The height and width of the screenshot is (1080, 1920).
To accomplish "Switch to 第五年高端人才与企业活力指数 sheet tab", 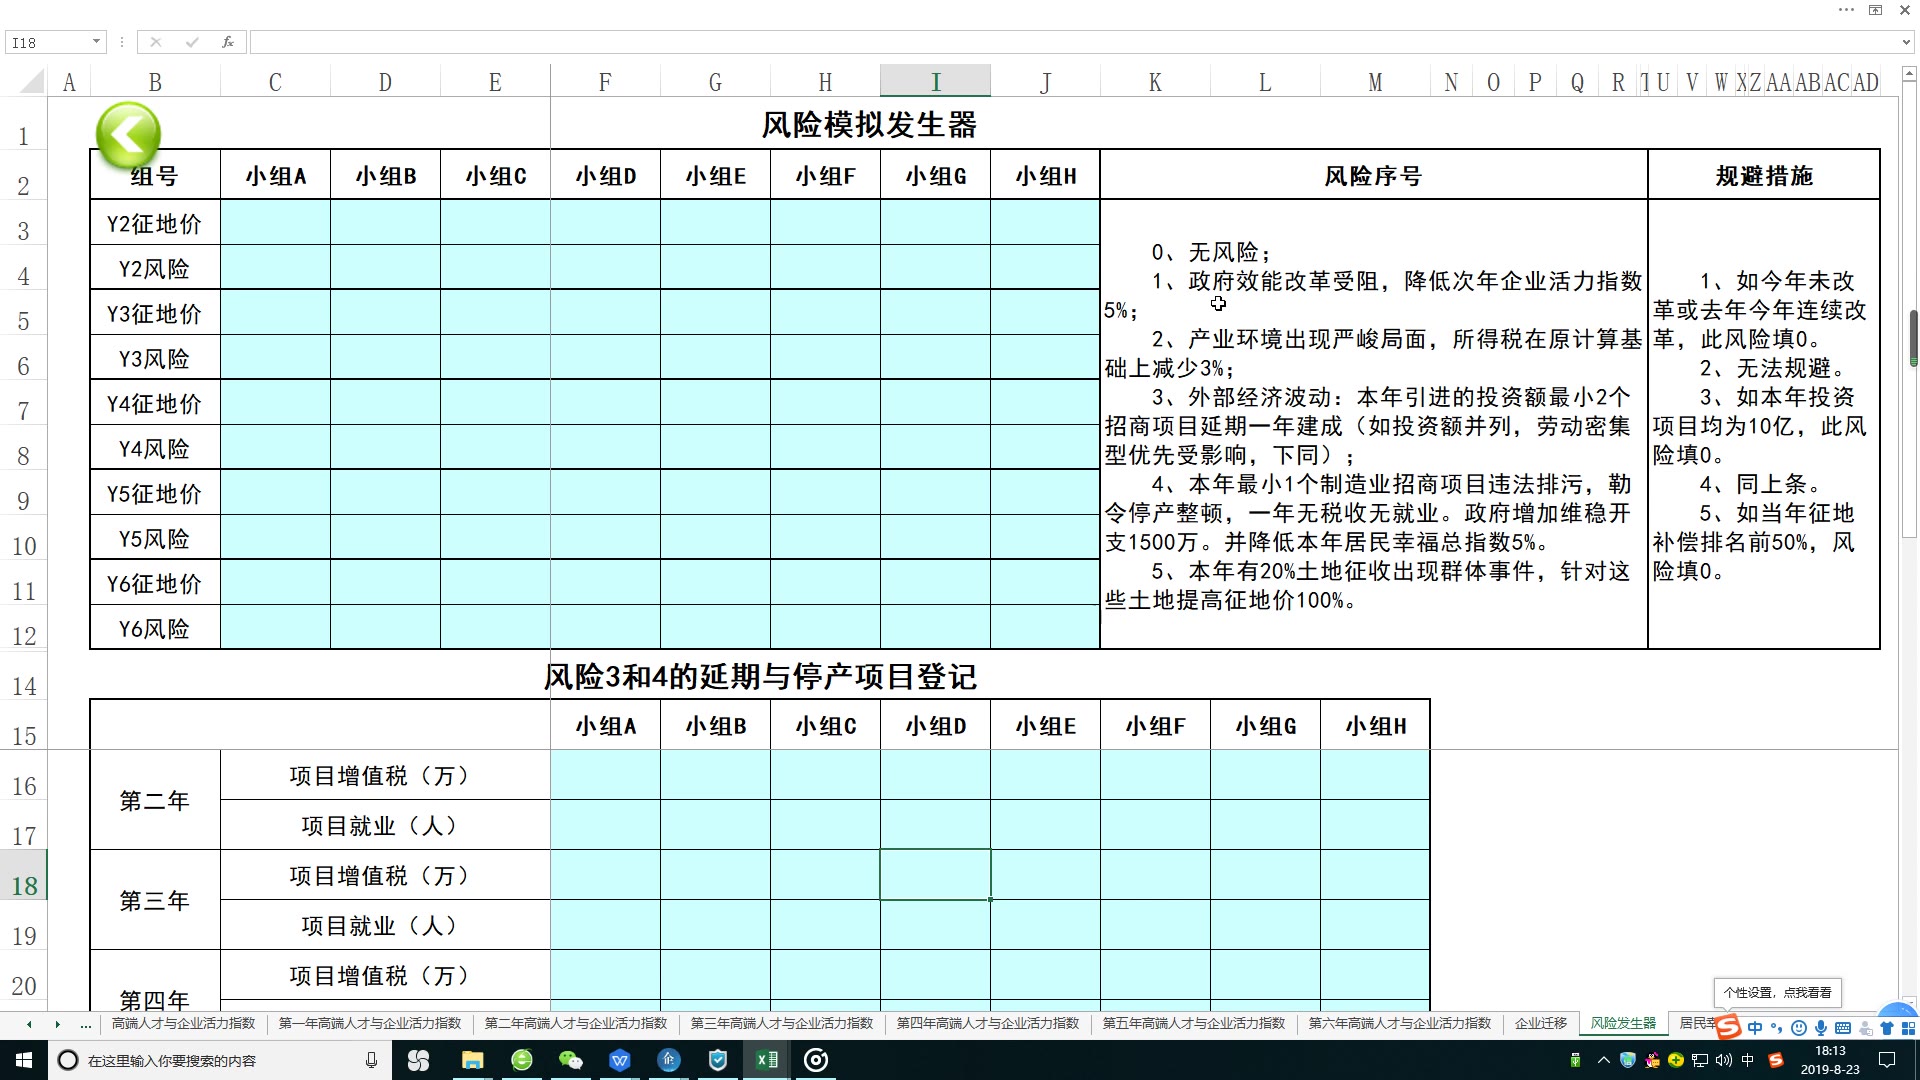I will [x=1194, y=1023].
